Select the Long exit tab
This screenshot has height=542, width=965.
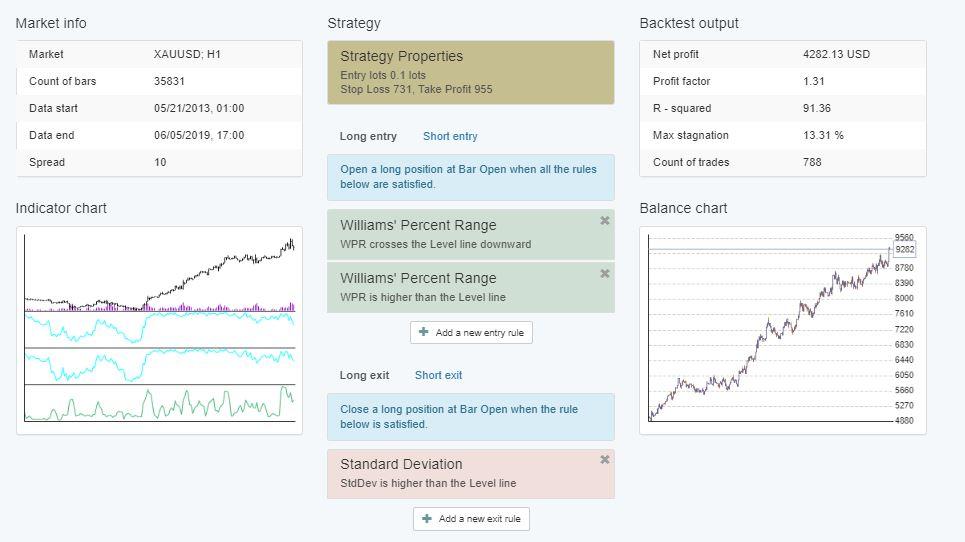(364, 375)
